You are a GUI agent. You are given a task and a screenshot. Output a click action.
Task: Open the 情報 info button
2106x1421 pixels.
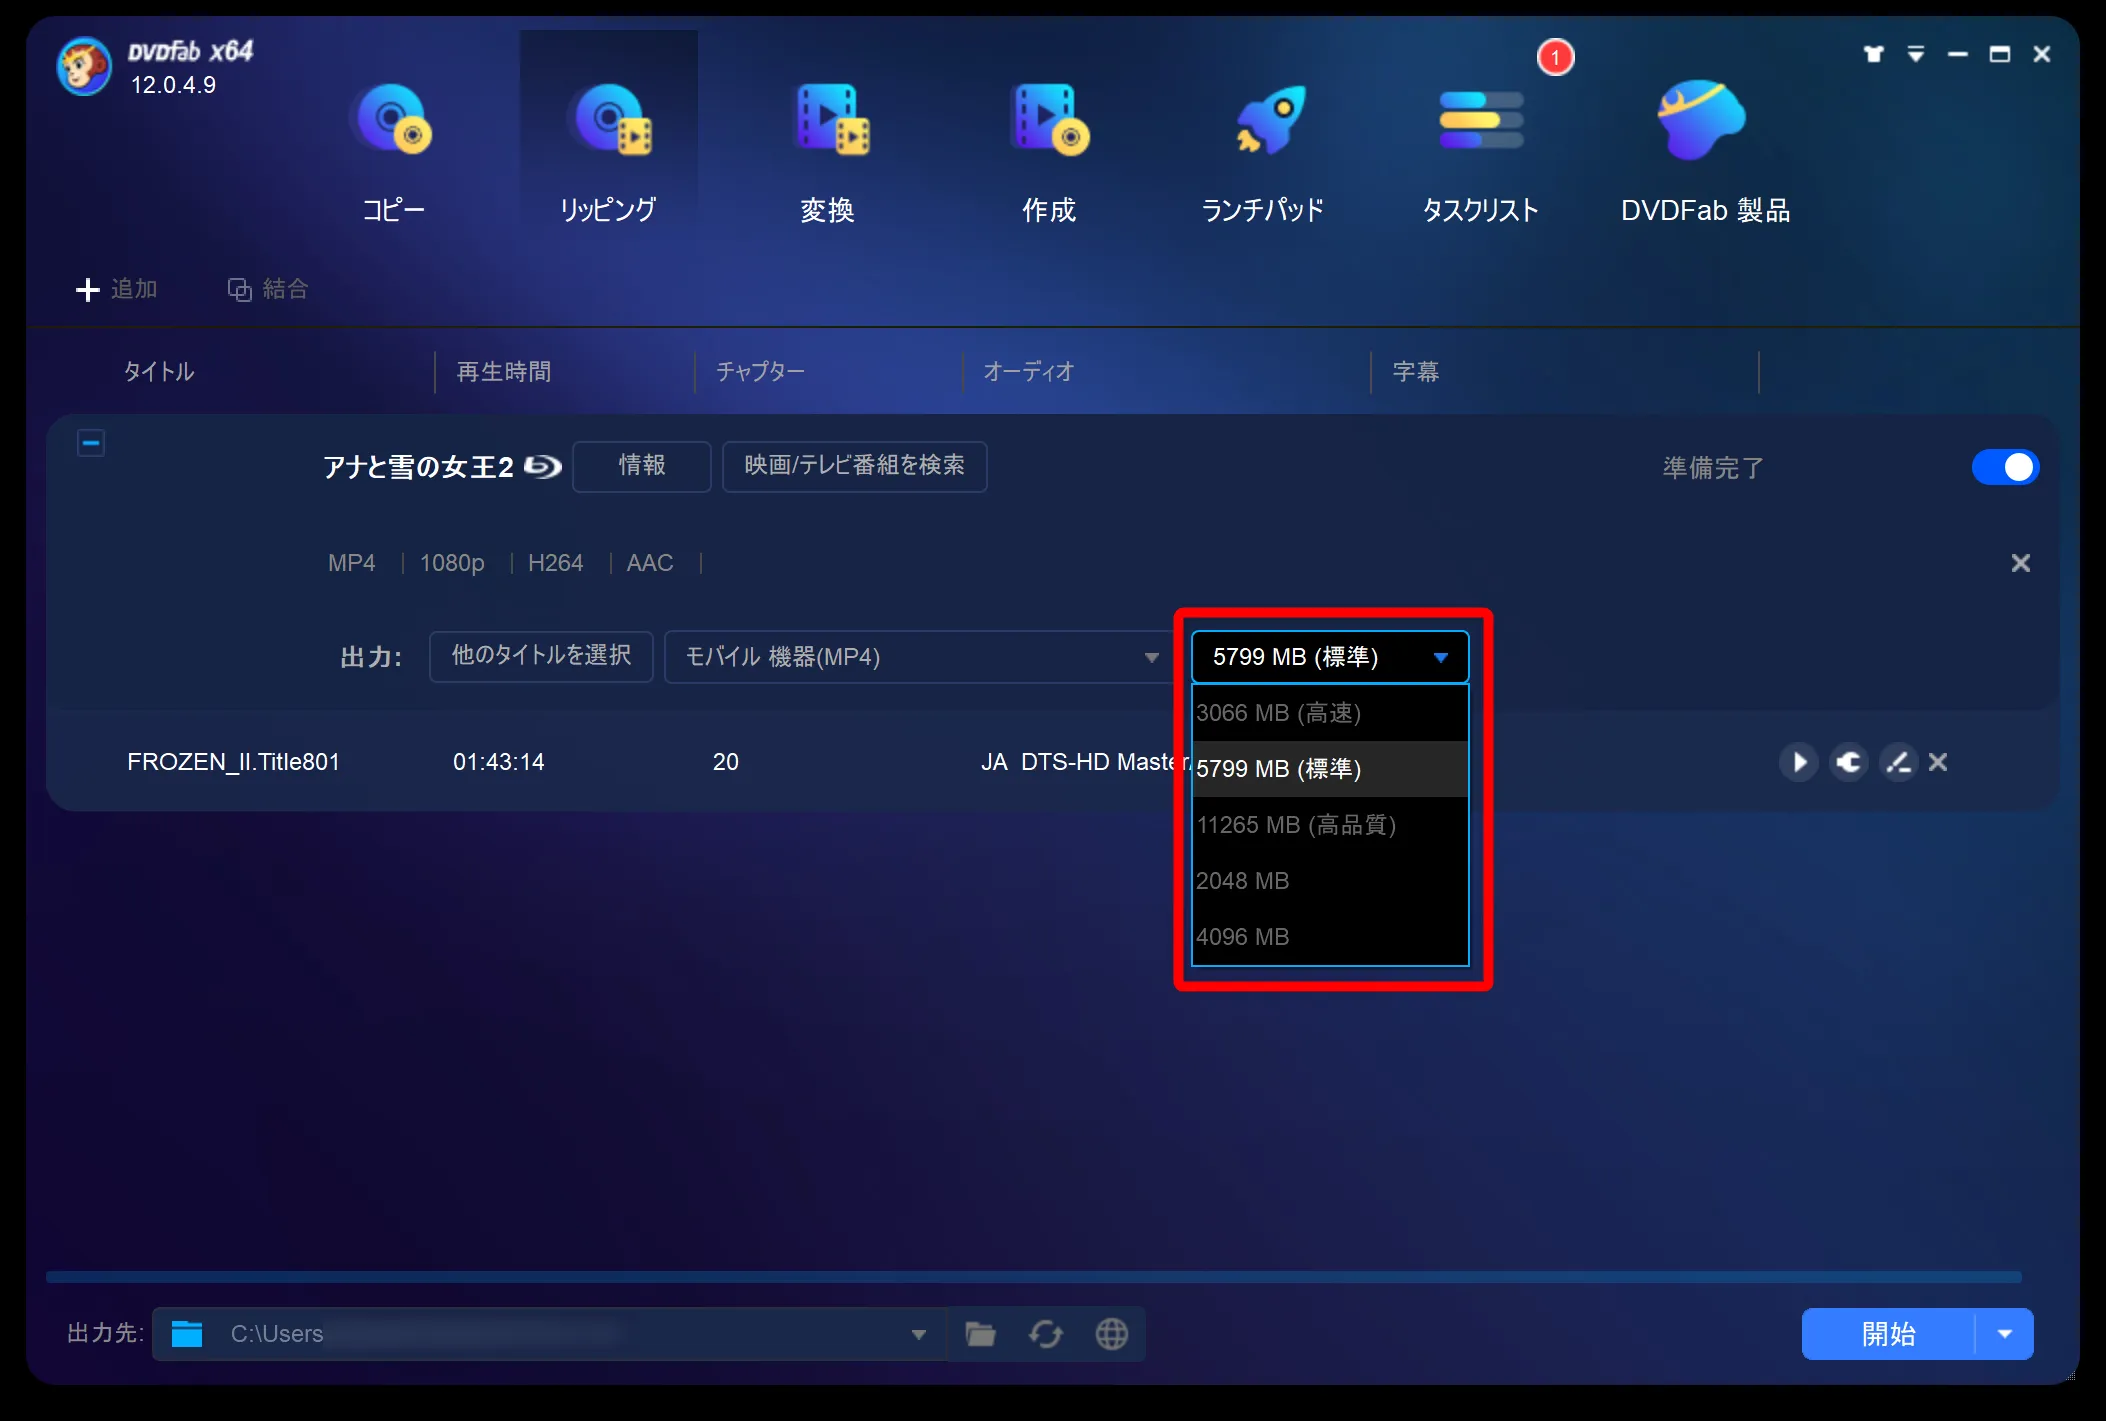tap(642, 466)
